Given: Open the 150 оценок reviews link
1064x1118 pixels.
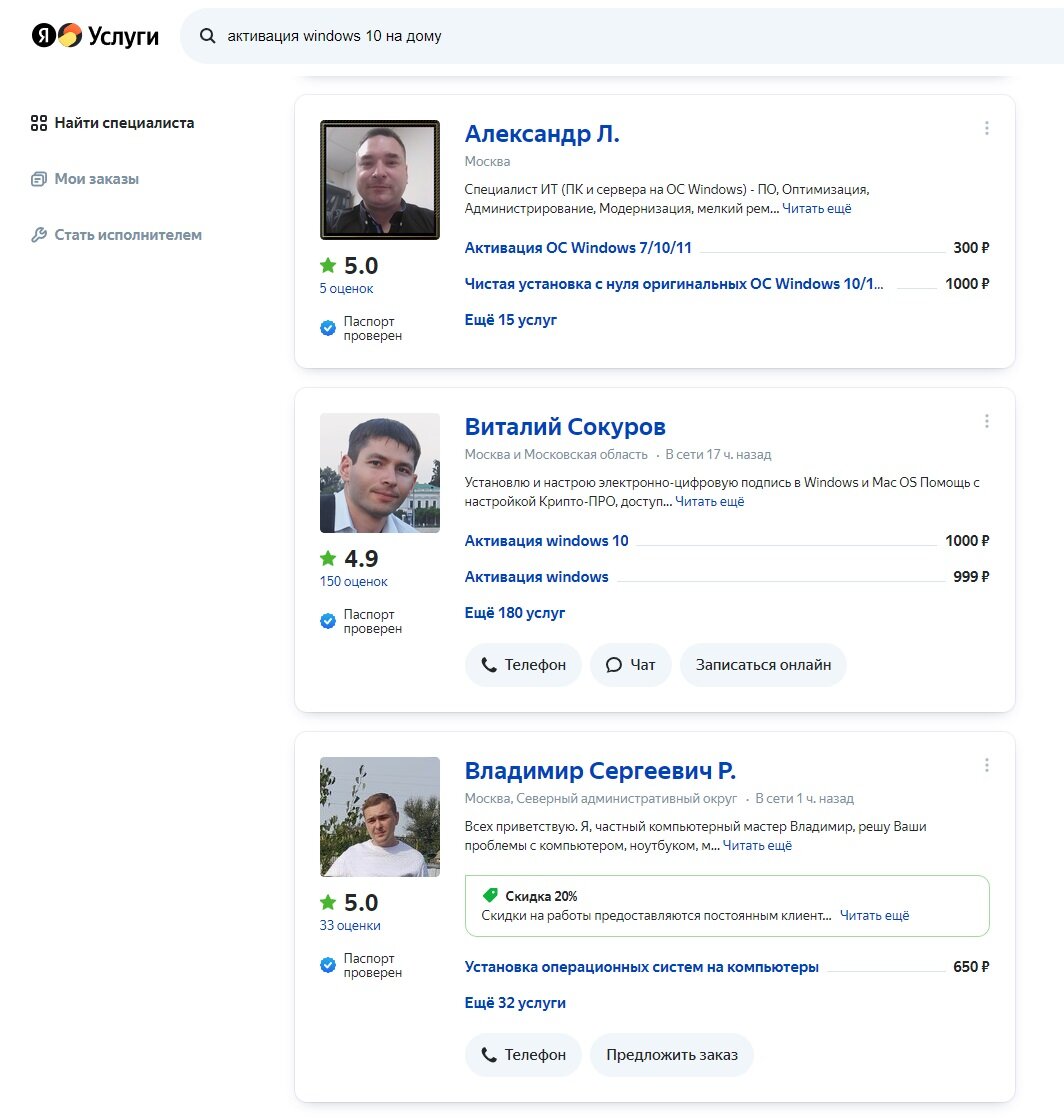Looking at the screenshot, I should (x=354, y=582).
